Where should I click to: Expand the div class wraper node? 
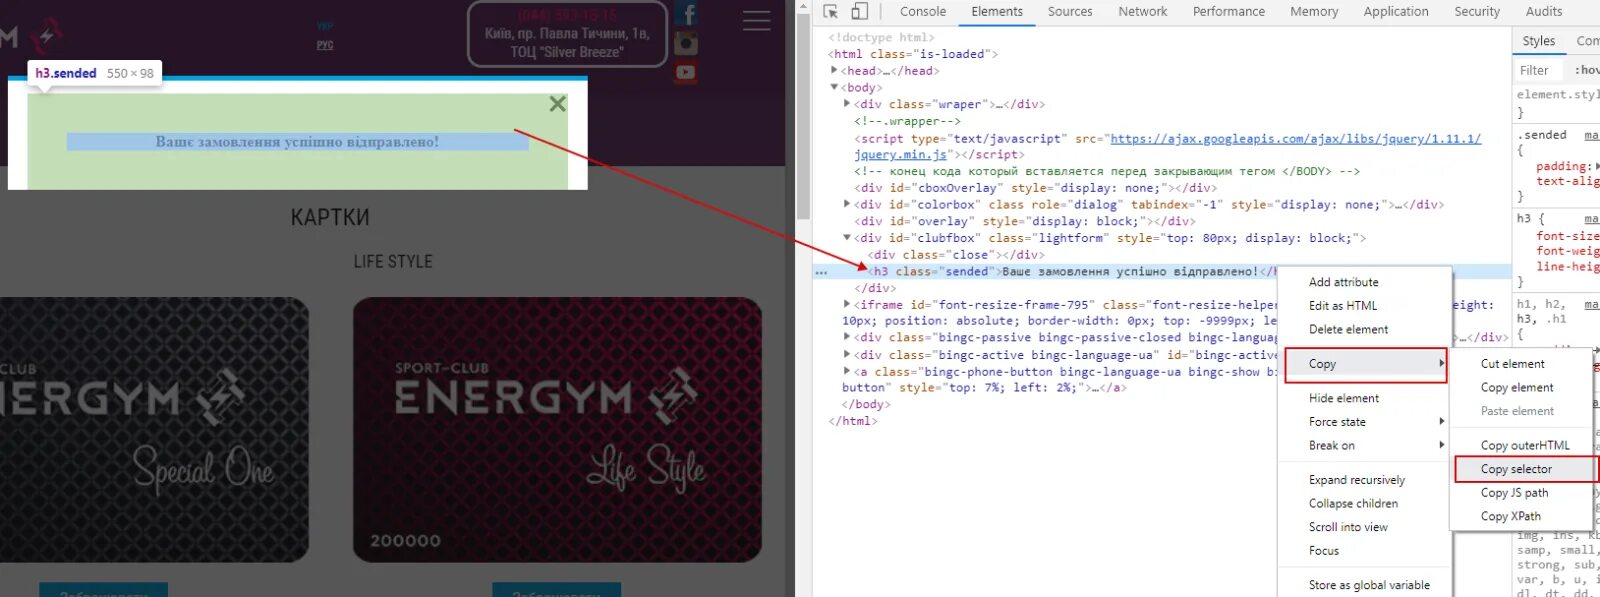click(x=848, y=103)
